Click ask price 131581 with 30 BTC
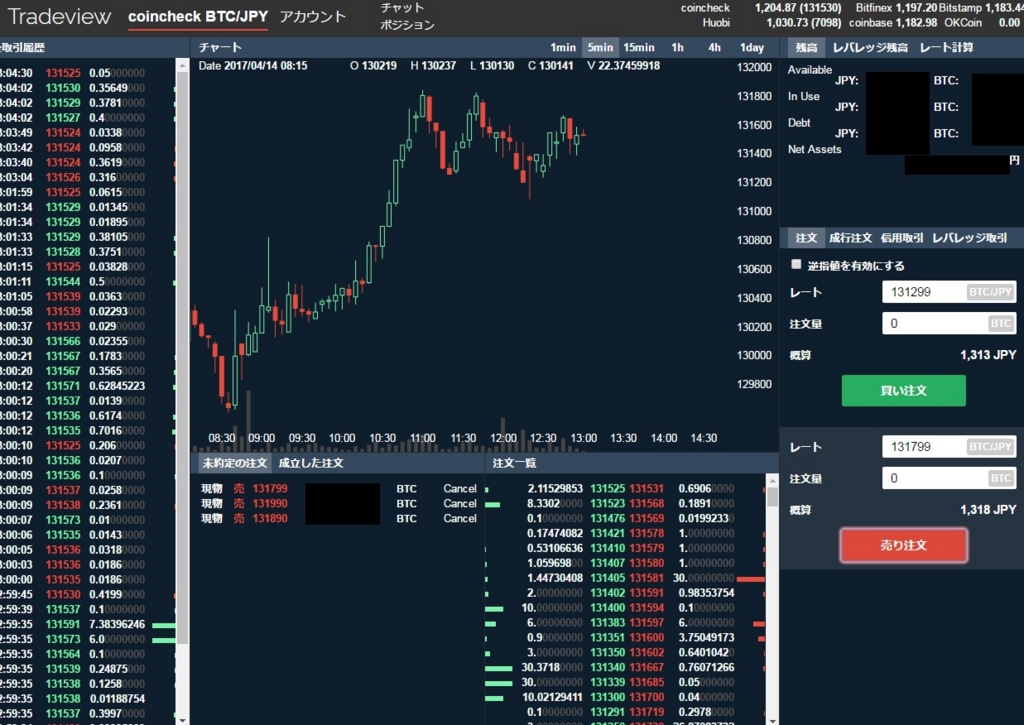1024x725 pixels. click(x=647, y=578)
